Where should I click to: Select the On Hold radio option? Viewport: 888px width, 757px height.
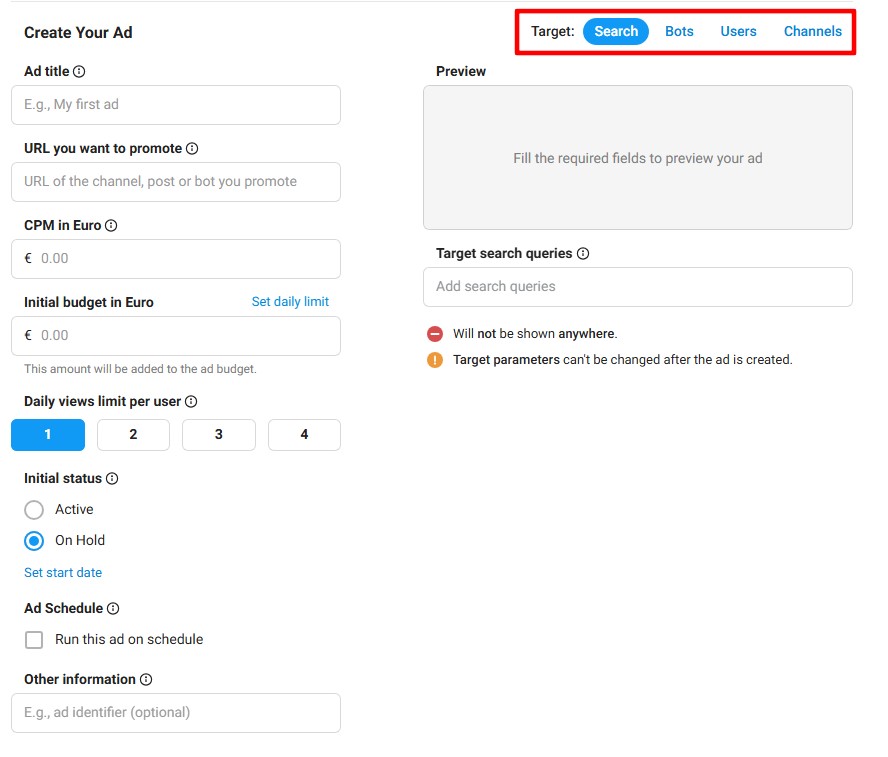[34, 541]
